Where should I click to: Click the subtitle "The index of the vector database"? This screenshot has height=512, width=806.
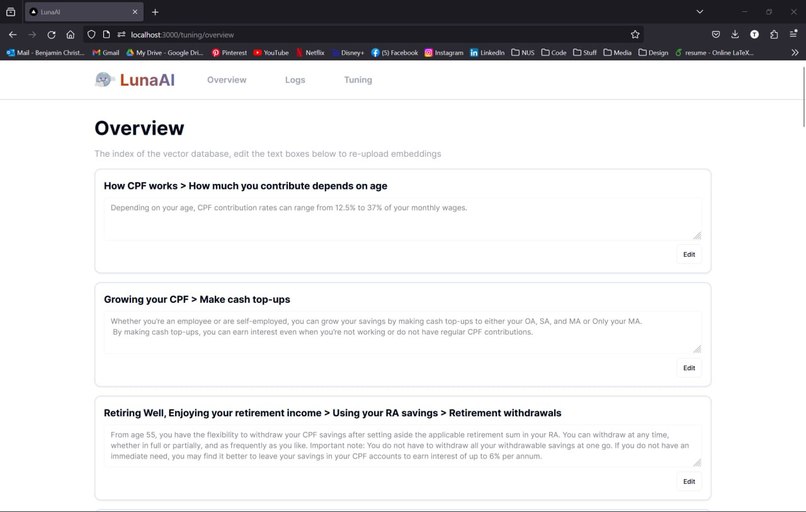click(162, 154)
